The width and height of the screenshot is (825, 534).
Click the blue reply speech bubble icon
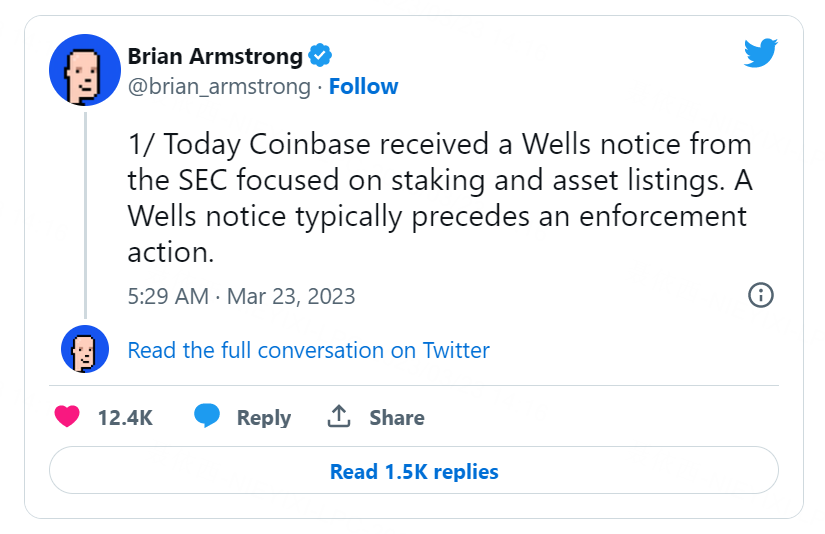207,416
